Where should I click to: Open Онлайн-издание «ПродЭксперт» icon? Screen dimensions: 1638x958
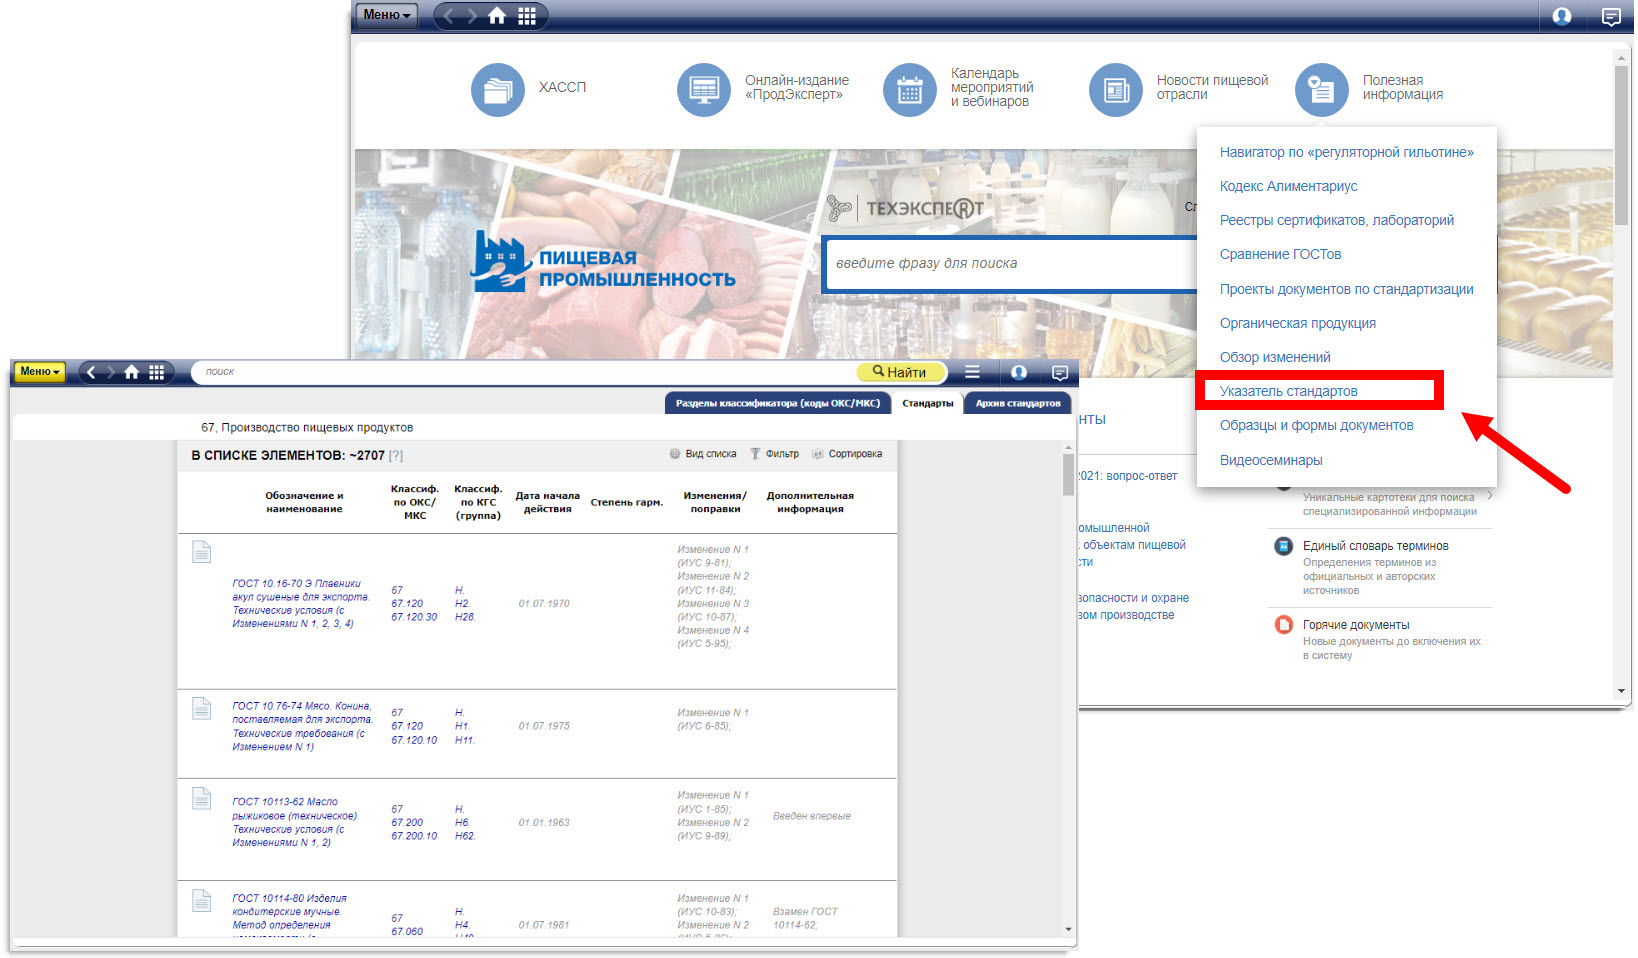[704, 90]
